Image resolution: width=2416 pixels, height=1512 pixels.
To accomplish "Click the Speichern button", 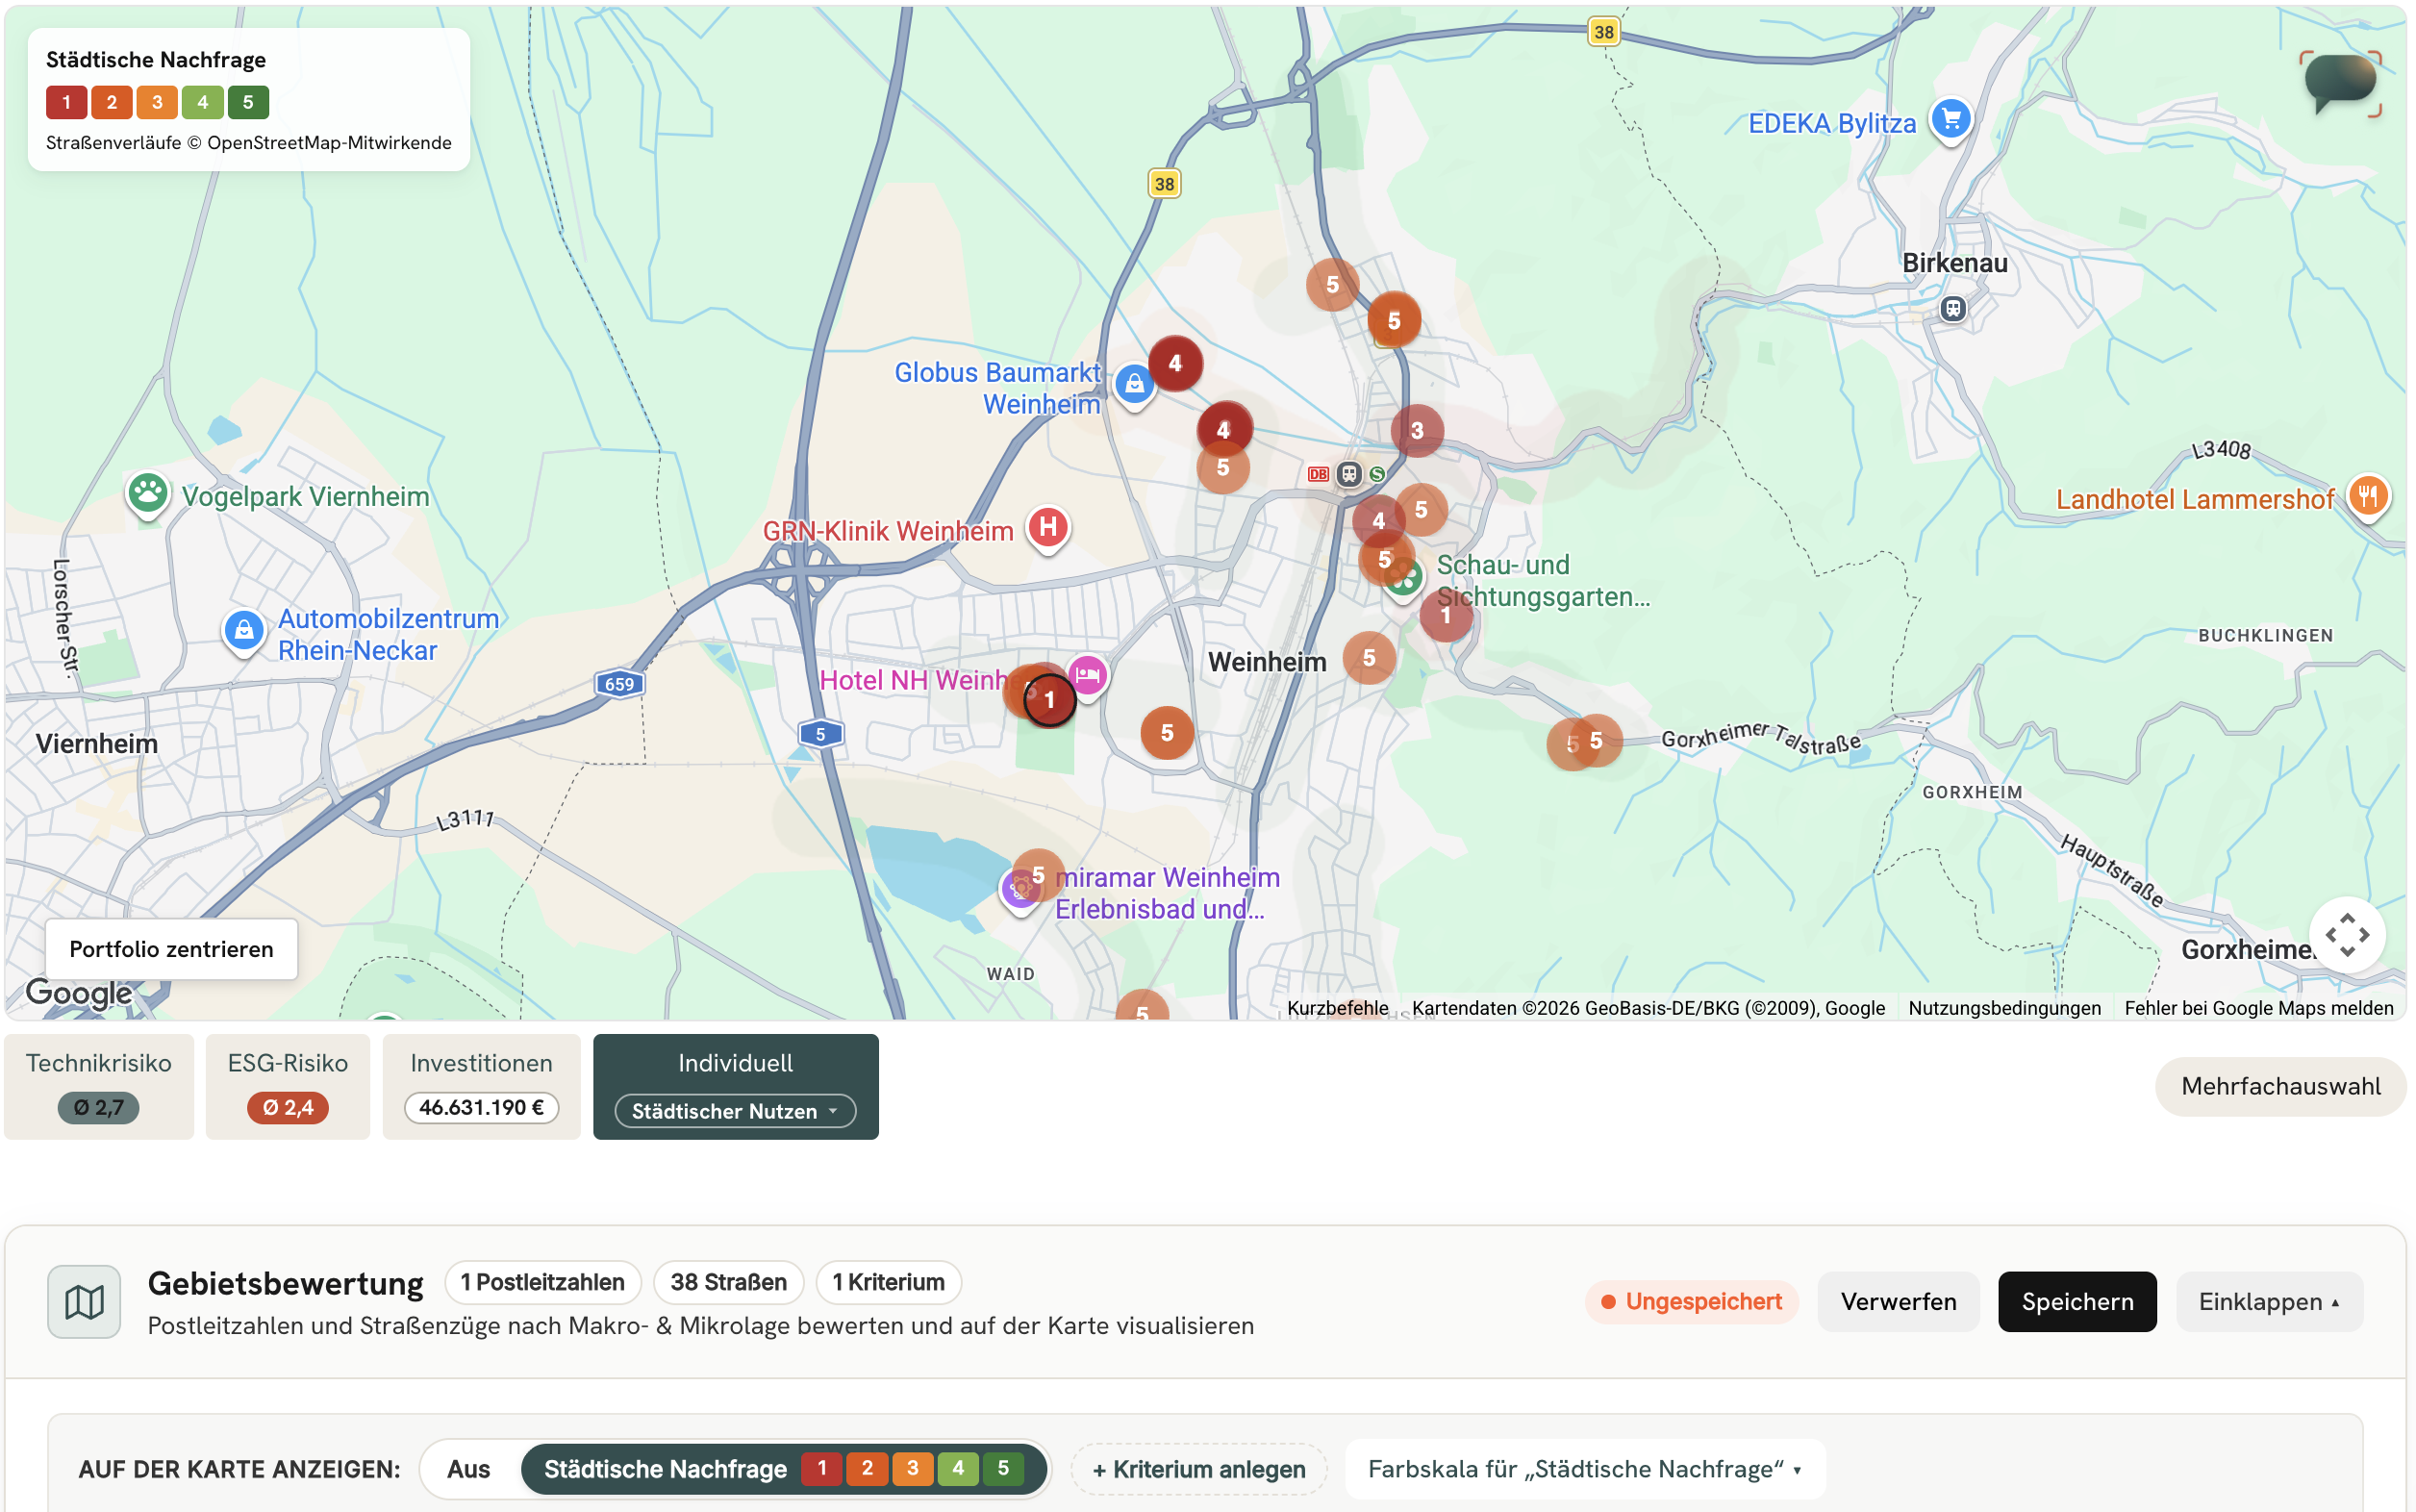I will (2077, 1301).
